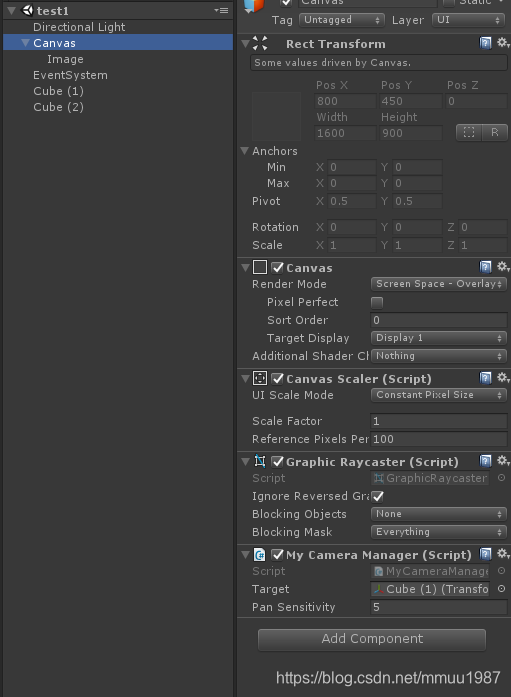The width and height of the screenshot is (511, 697).
Task: Toggle raw edit mode R button
Action: pos(495,132)
